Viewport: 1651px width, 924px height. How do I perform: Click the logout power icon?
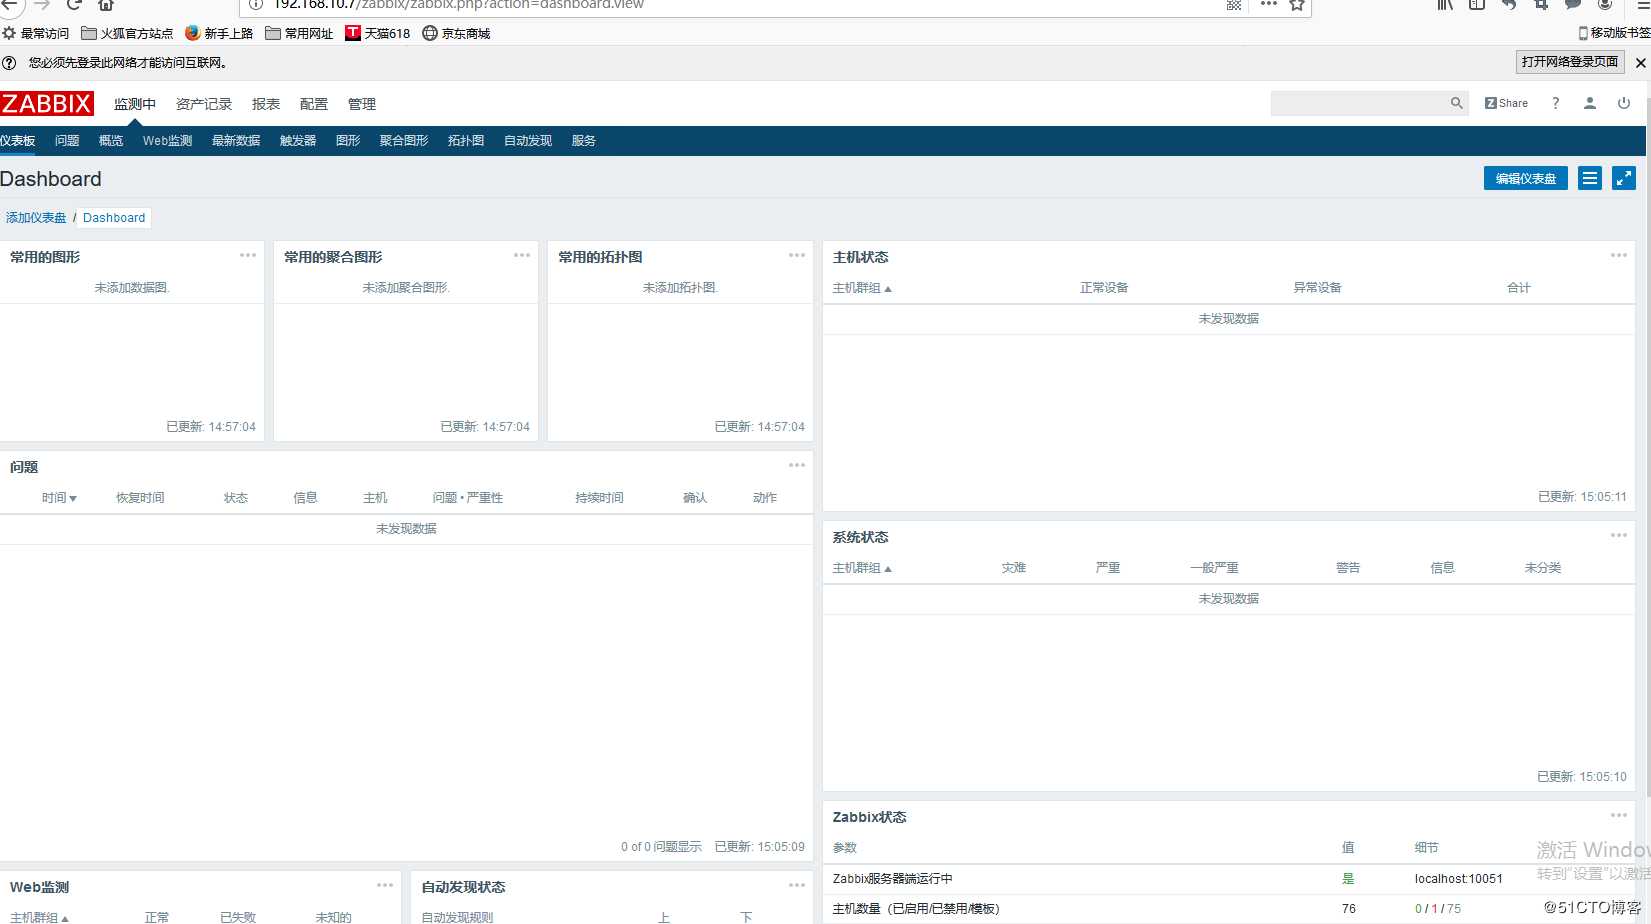(1624, 103)
